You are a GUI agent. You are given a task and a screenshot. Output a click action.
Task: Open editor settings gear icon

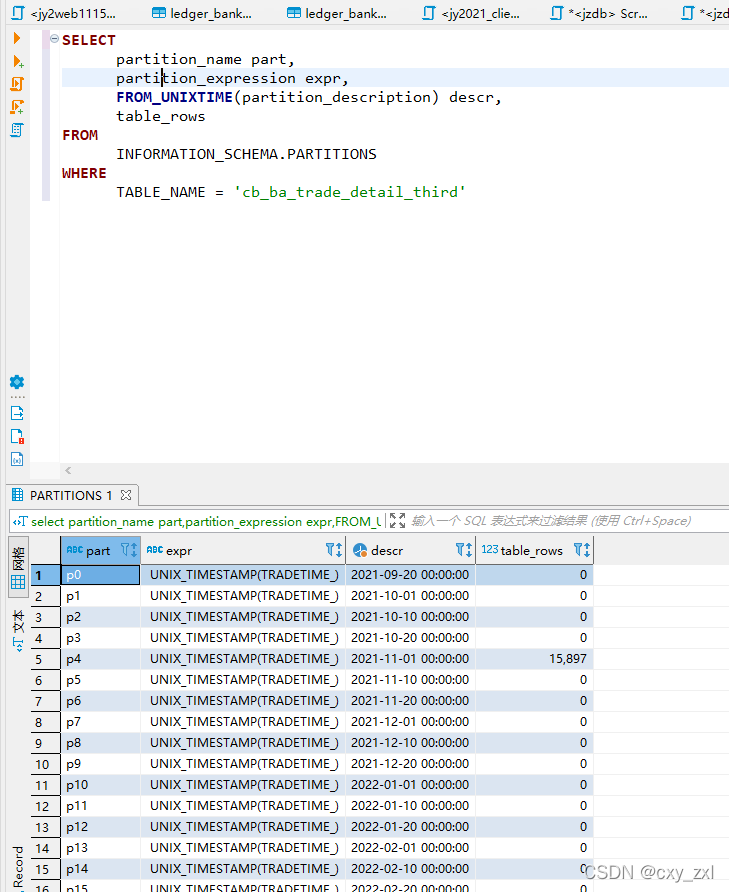[17, 382]
